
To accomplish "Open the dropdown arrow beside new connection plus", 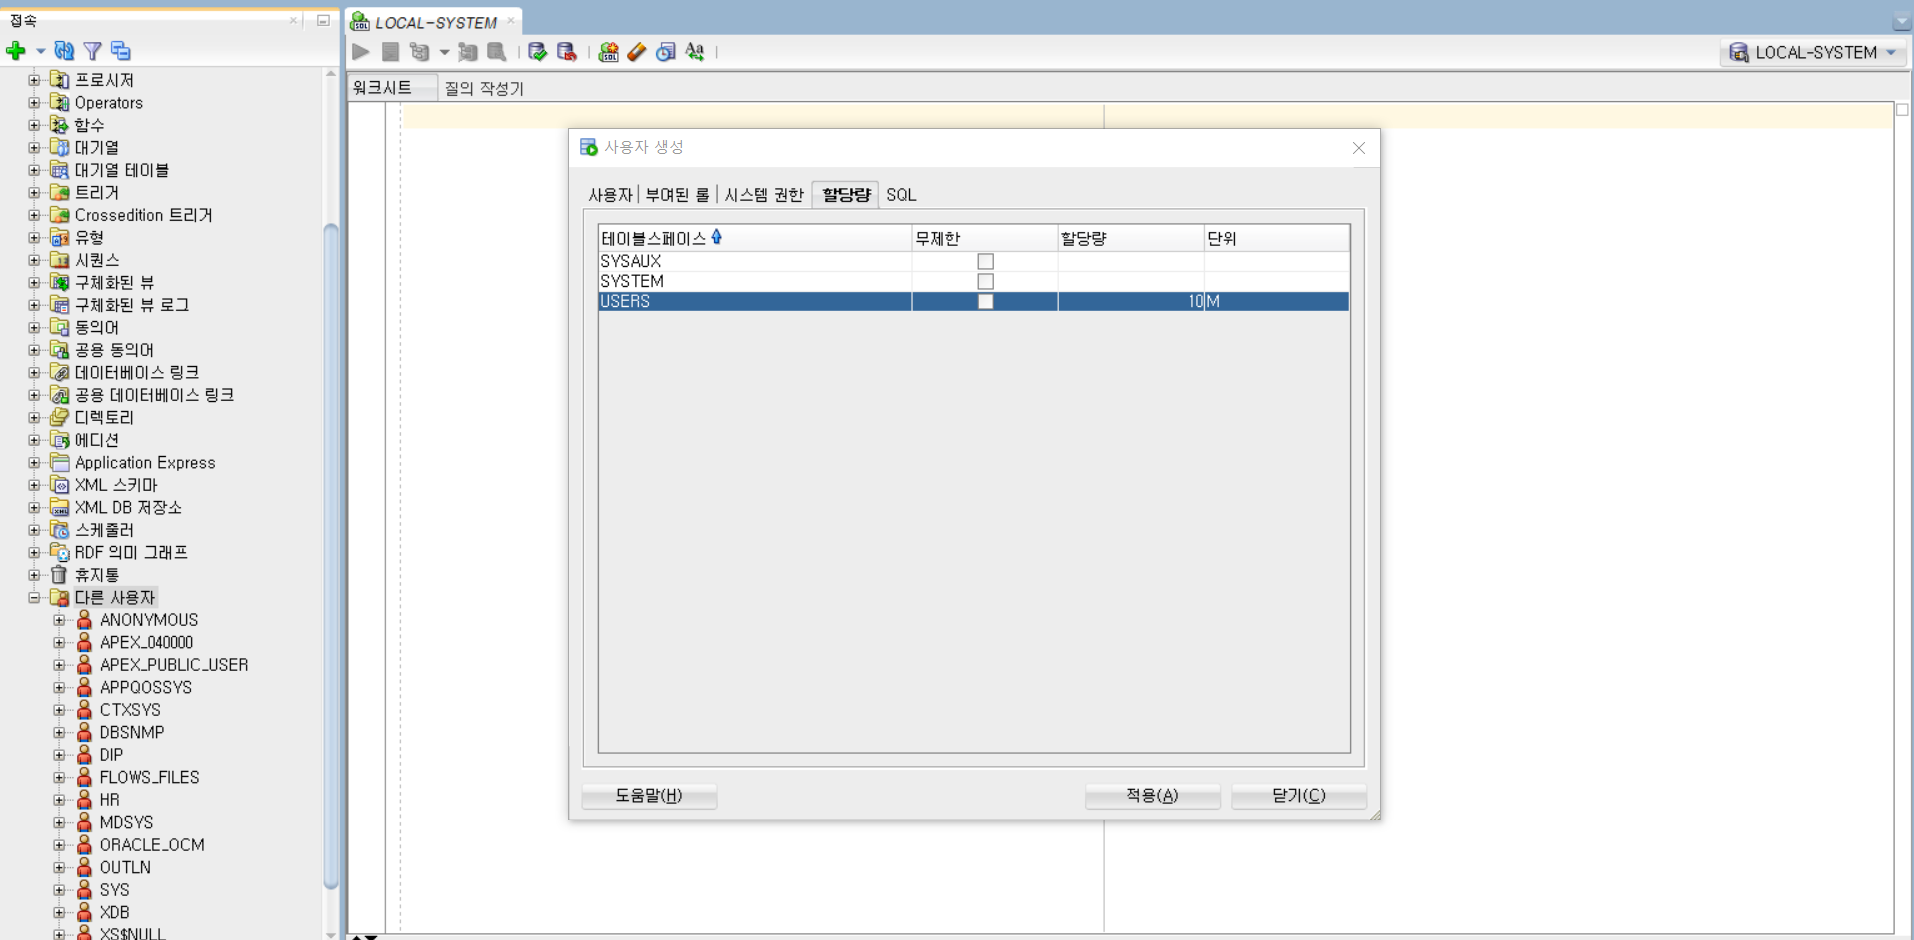I will [x=40, y=51].
